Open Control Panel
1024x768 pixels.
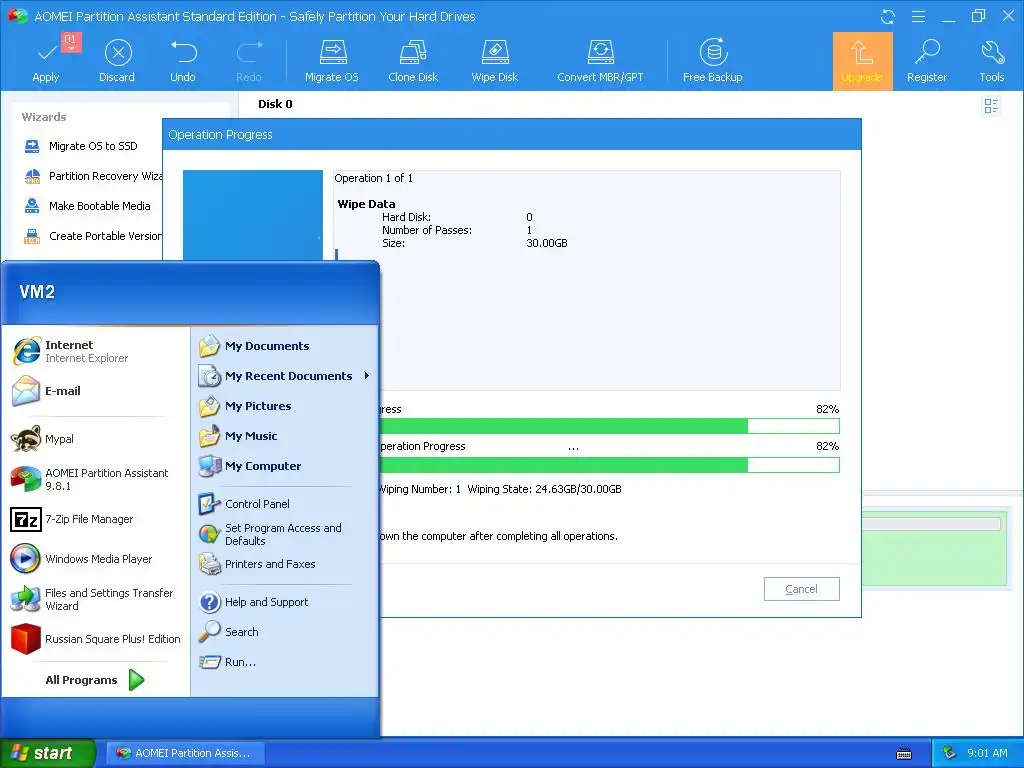tap(285, 504)
